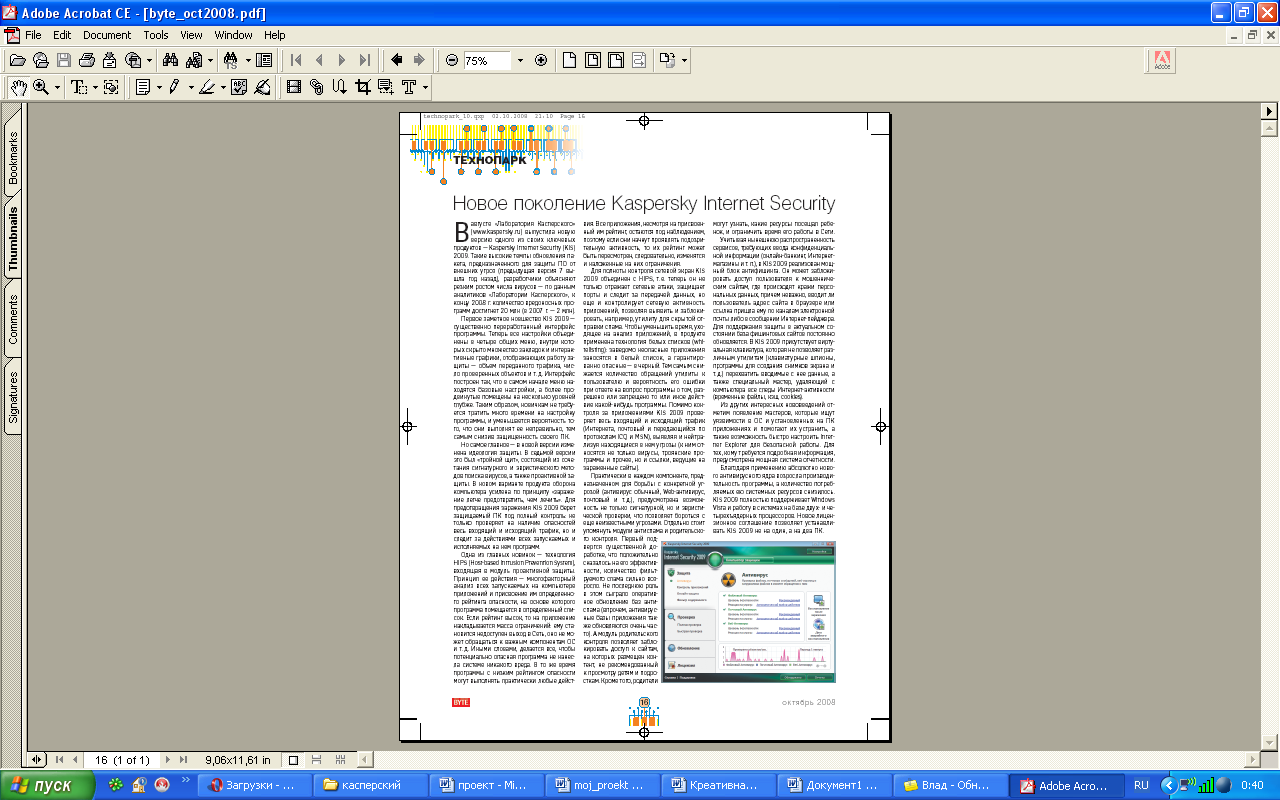The height and width of the screenshot is (800, 1280).
Task: Select the Form tool
Action: [x=385, y=87]
